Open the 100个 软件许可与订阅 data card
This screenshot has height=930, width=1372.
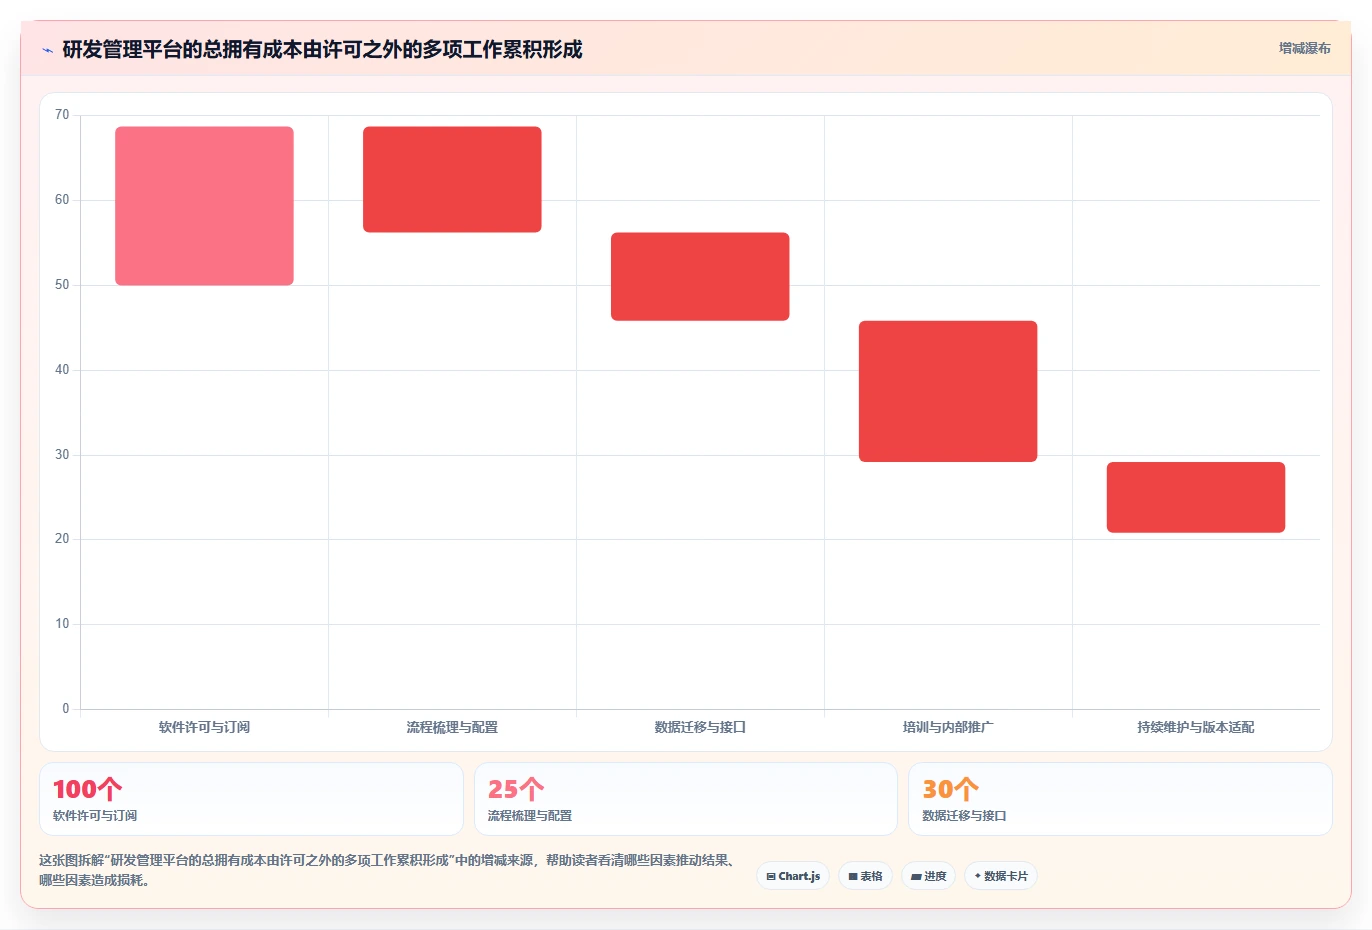click(x=251, y=799)
